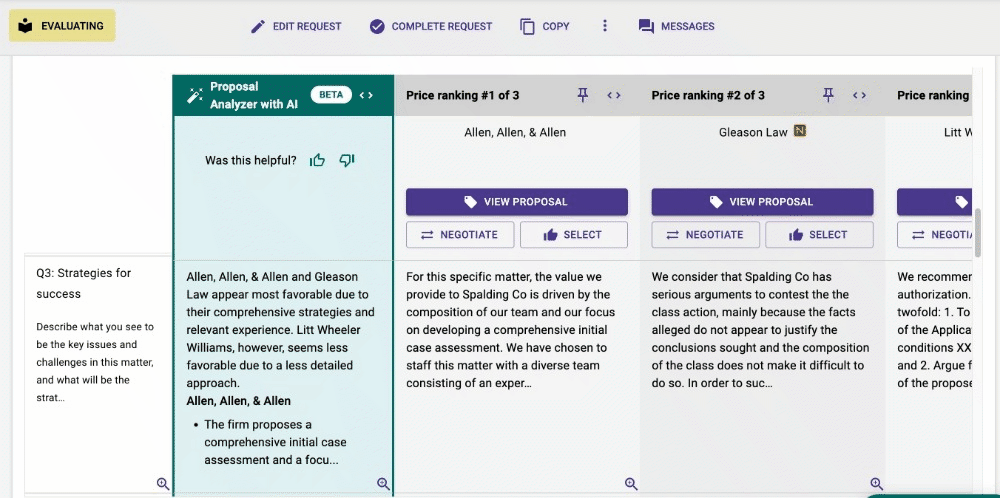1000x498 pixels.
Task: Click Complete Request in the toolbar
Action: (x=431, y=26)
